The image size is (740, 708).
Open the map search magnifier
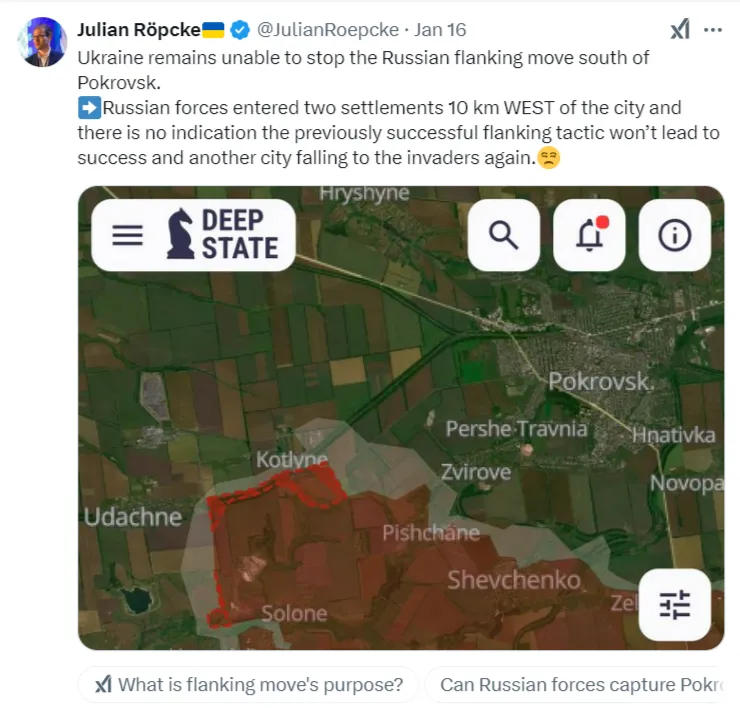pos(504,235)
